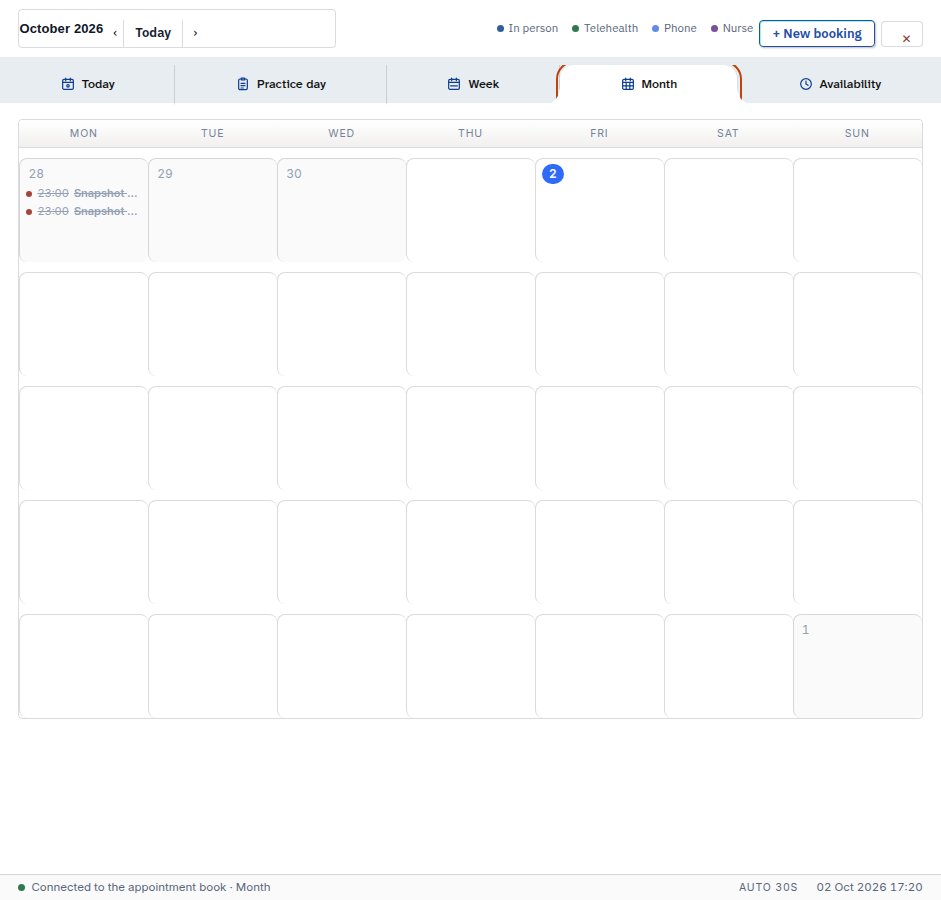
Task: Click today's highlighted date 2
Action: click(553, 174)
